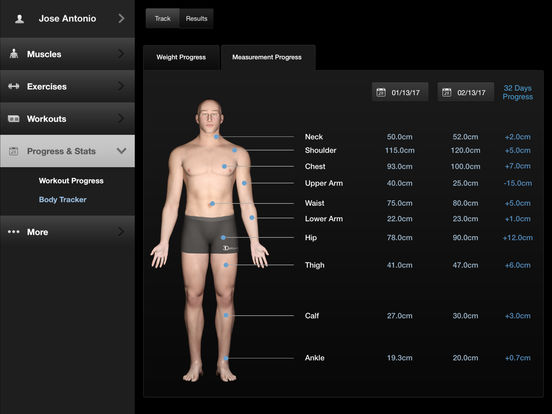
Task: Click the Exercises dumbbell icon
Action: click(14, 86)
